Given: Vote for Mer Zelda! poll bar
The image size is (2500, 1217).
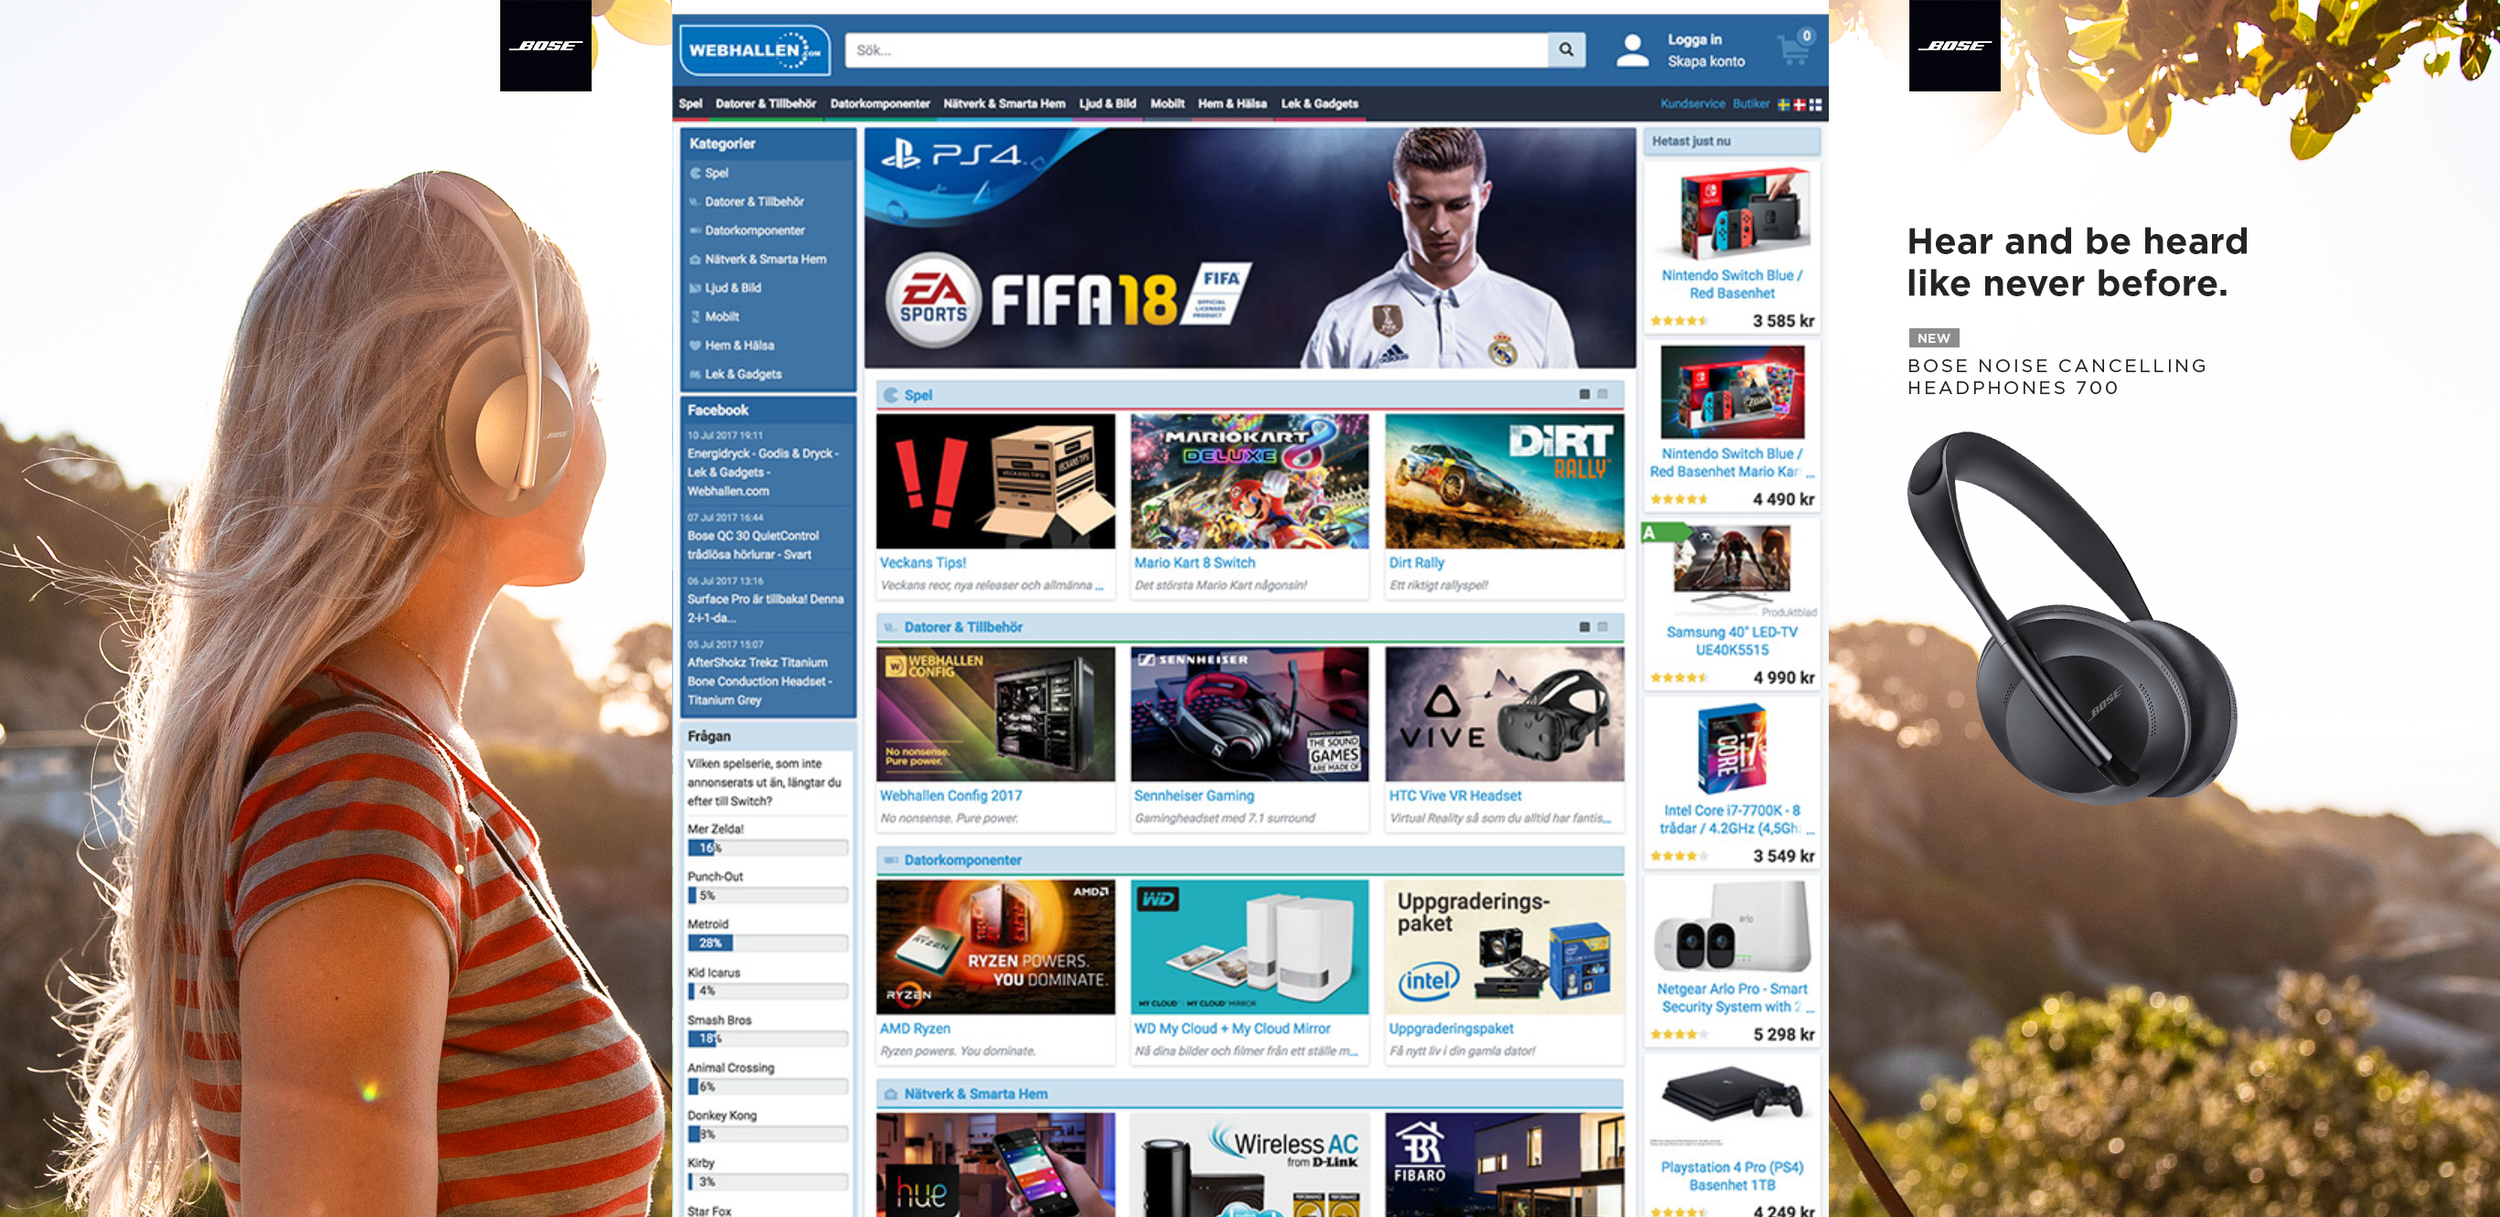Looking at the screenshot, I should click(767, 848).
